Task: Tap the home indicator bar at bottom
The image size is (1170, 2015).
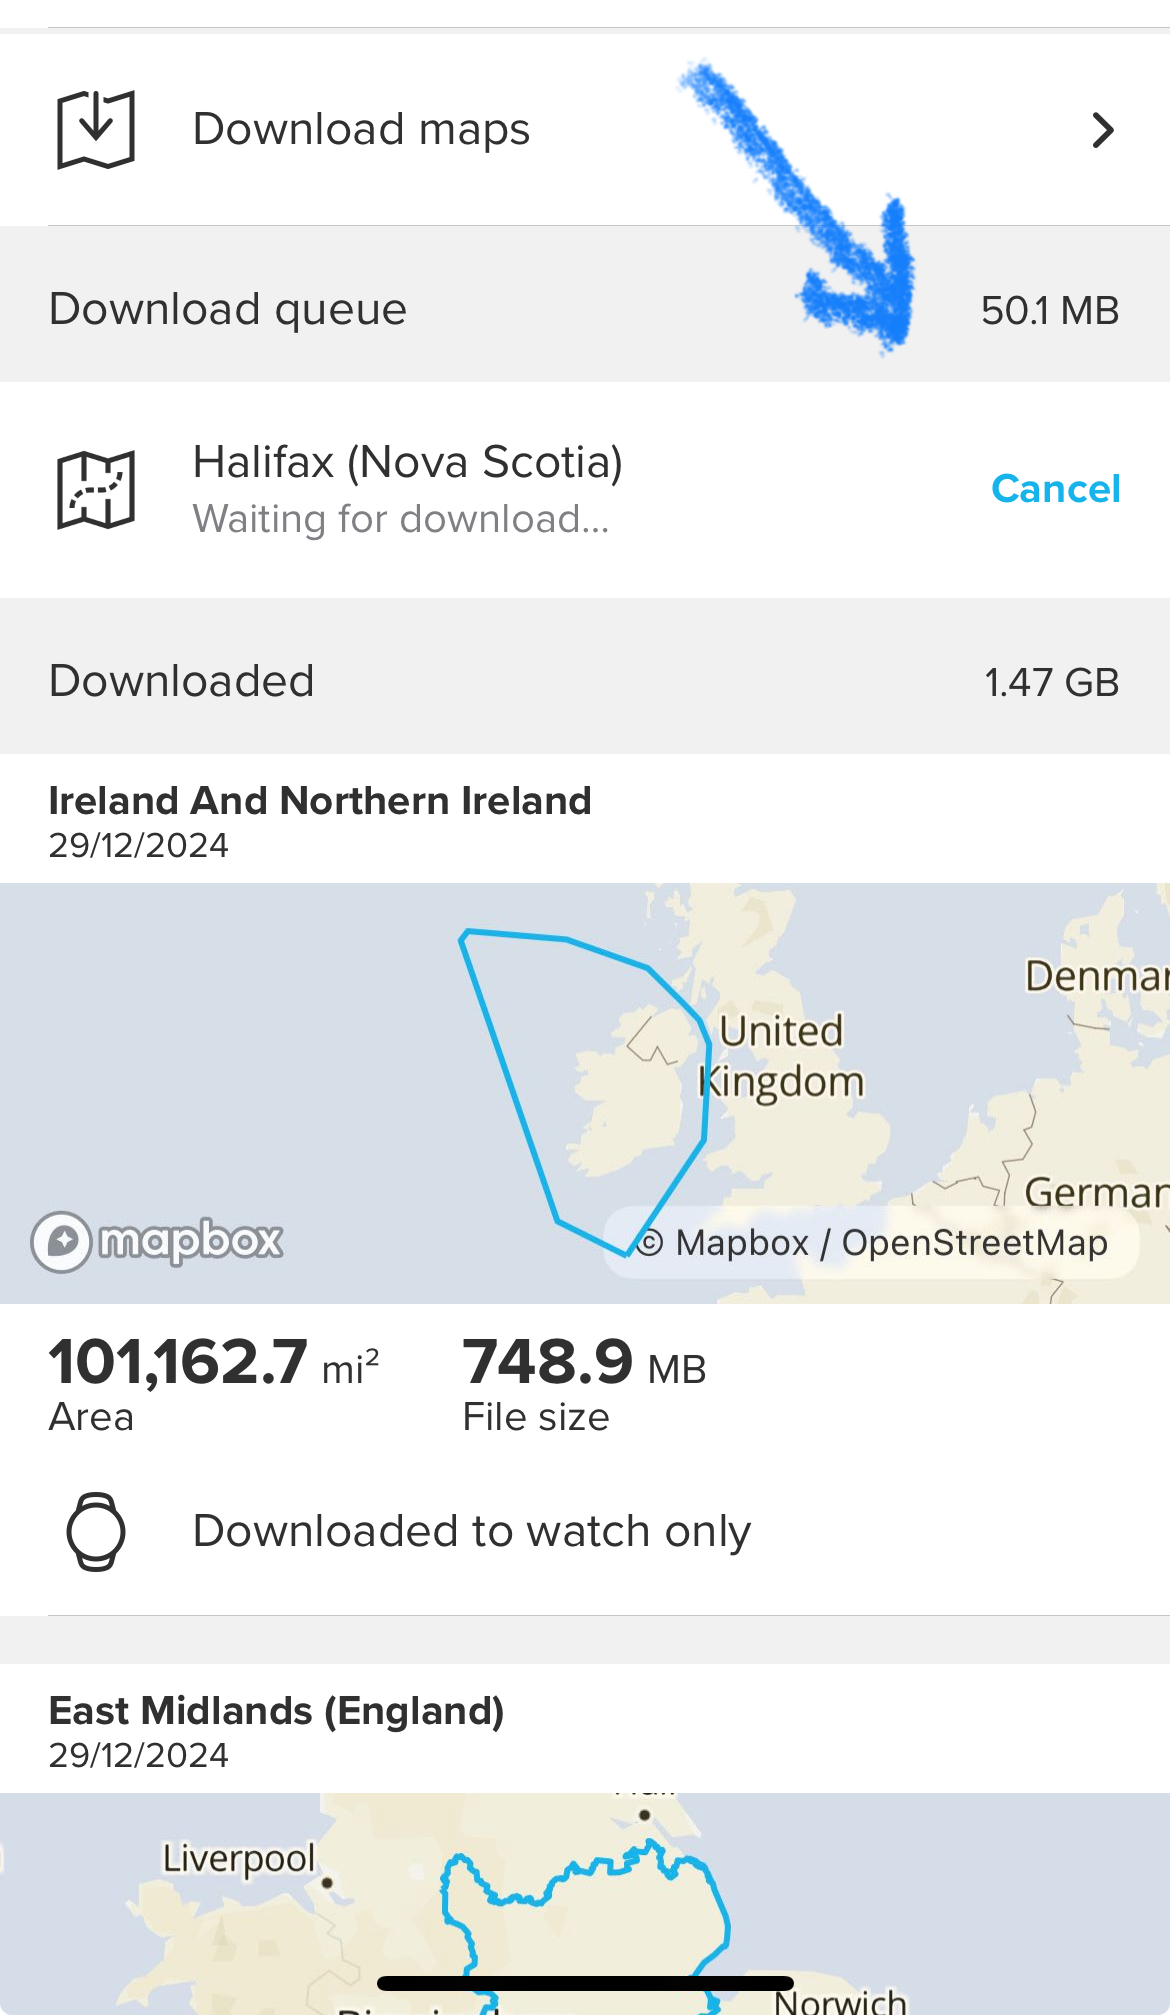Action: point(585,1983)
